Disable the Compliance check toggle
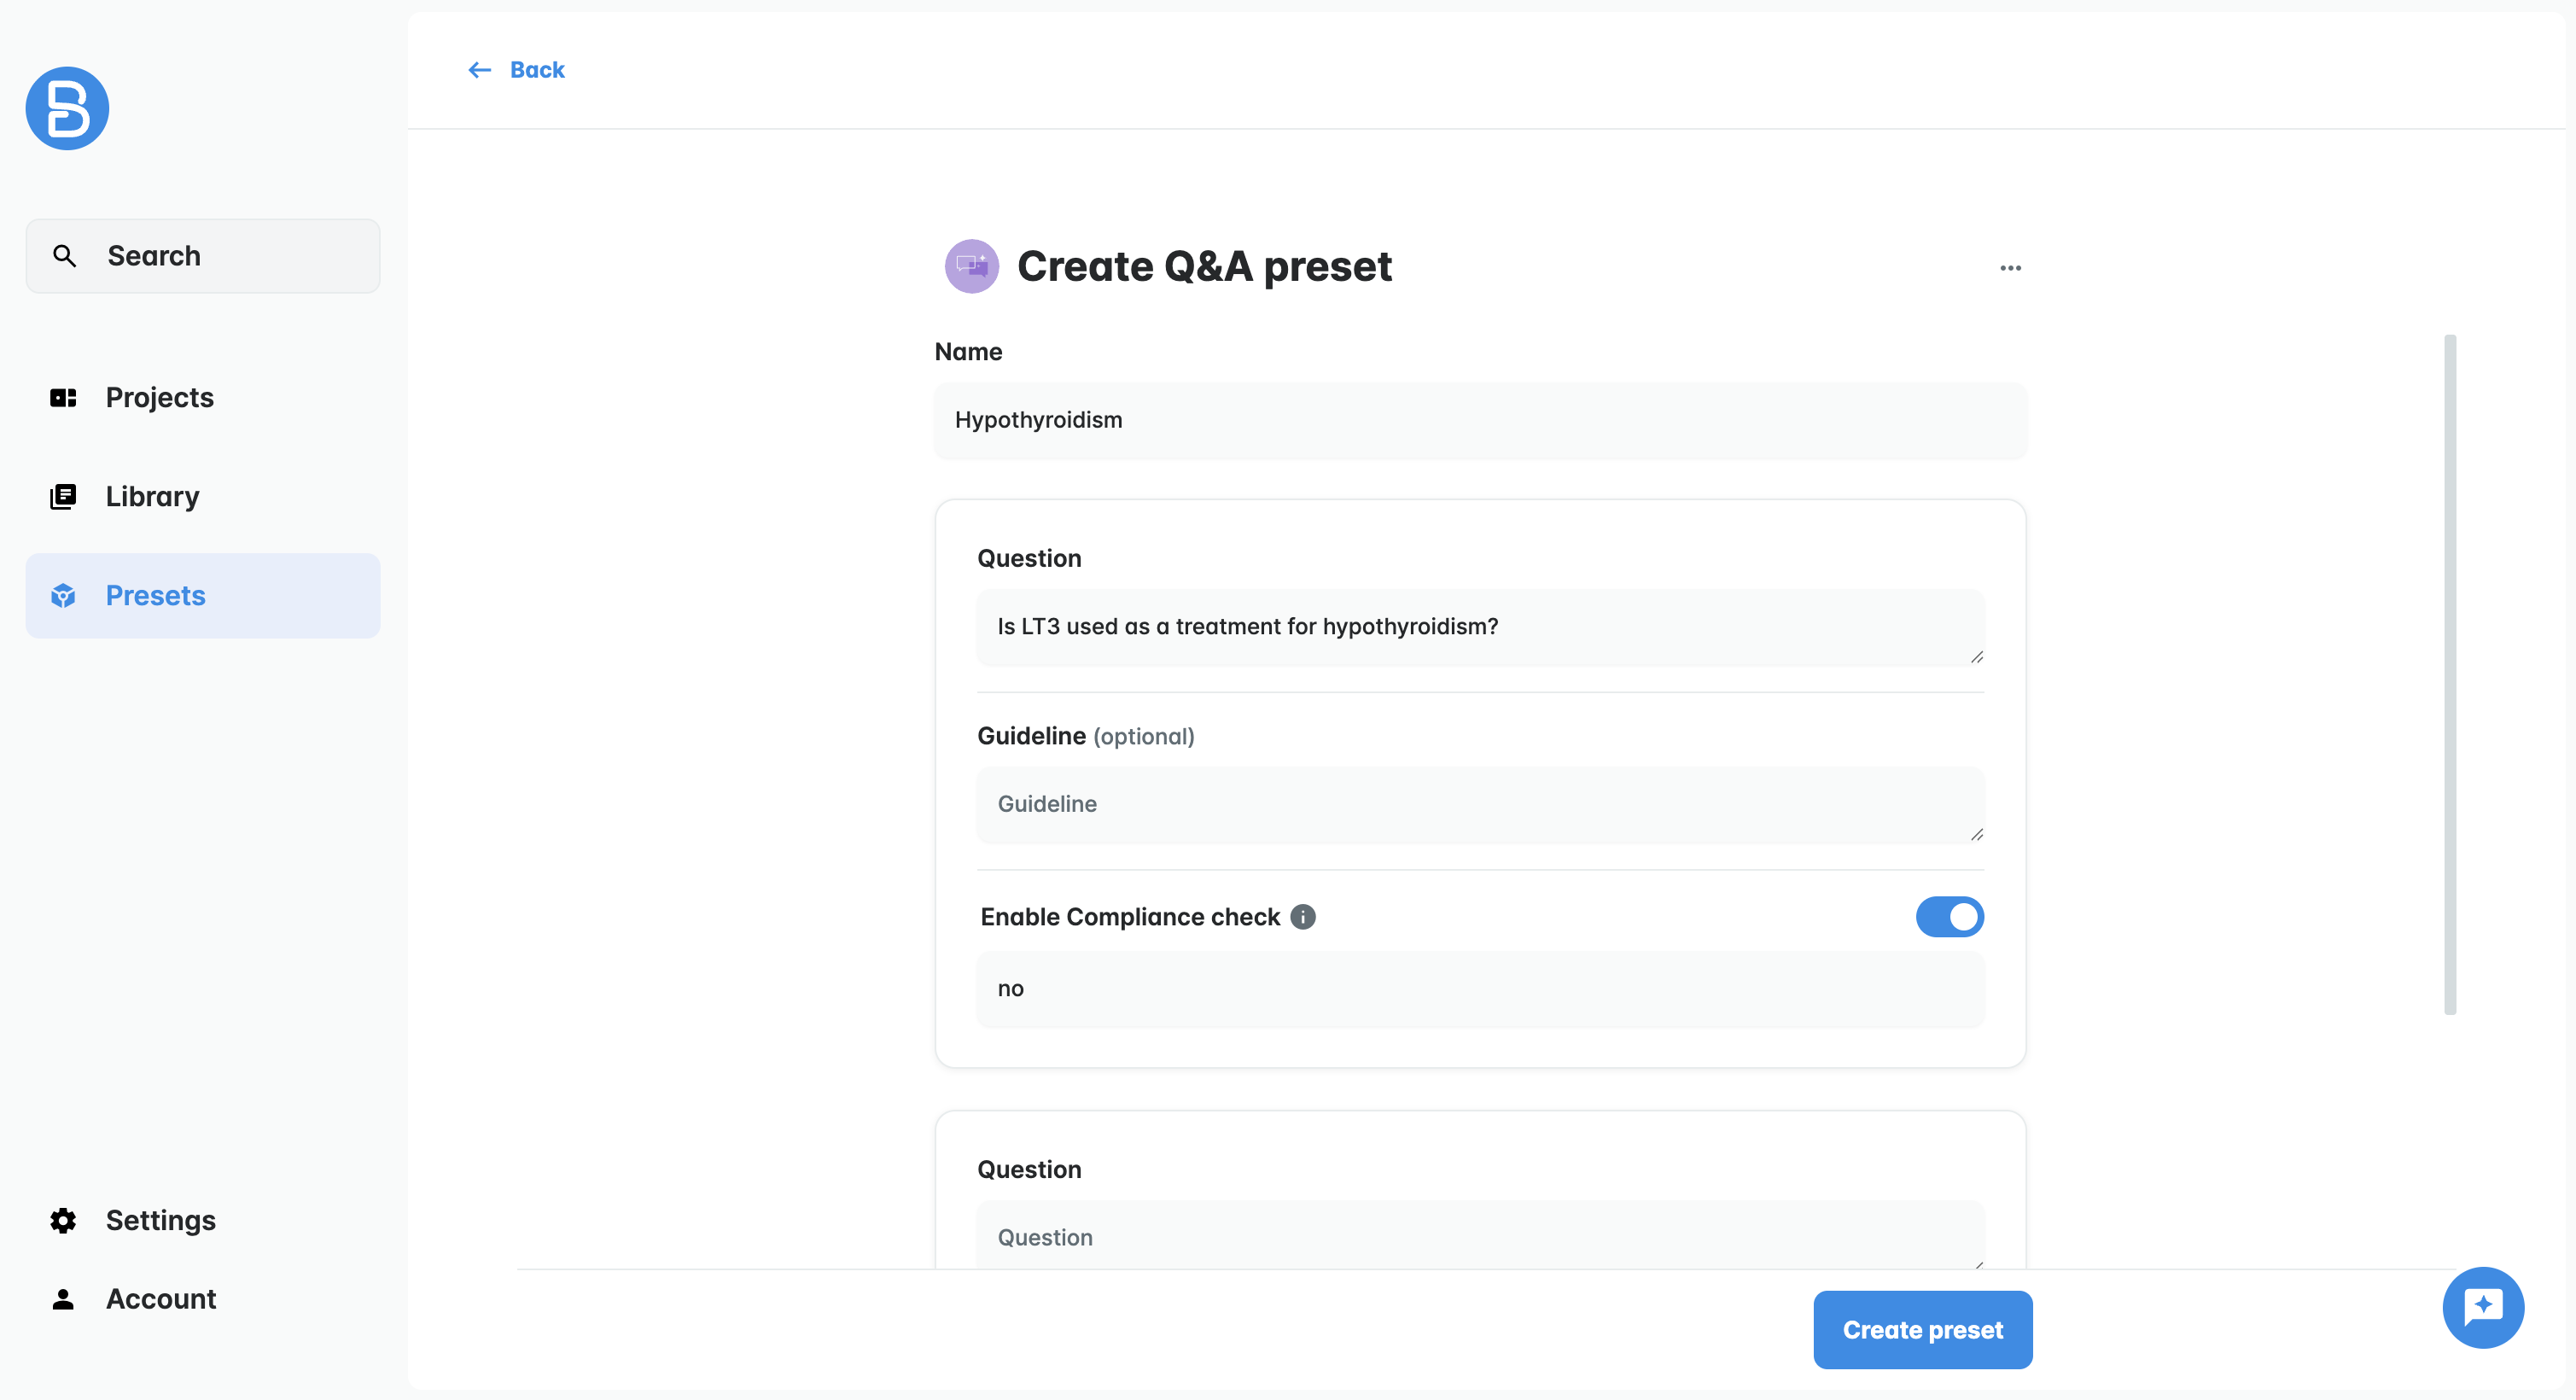 tap(1949, 917)
